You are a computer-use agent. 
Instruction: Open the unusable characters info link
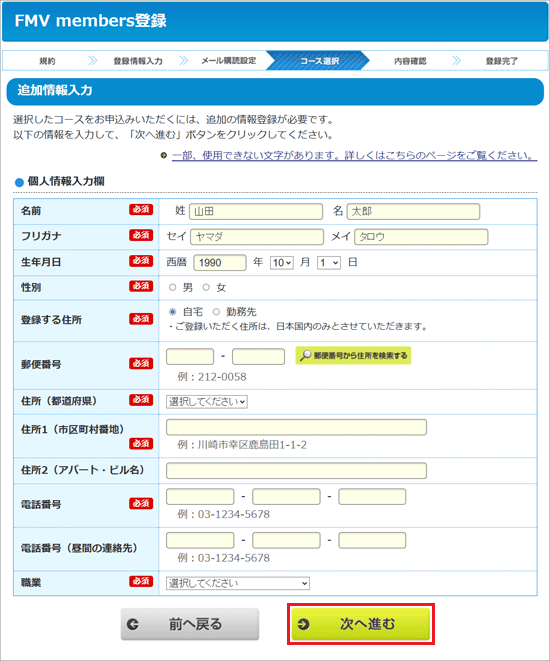[x=354, y=156]
